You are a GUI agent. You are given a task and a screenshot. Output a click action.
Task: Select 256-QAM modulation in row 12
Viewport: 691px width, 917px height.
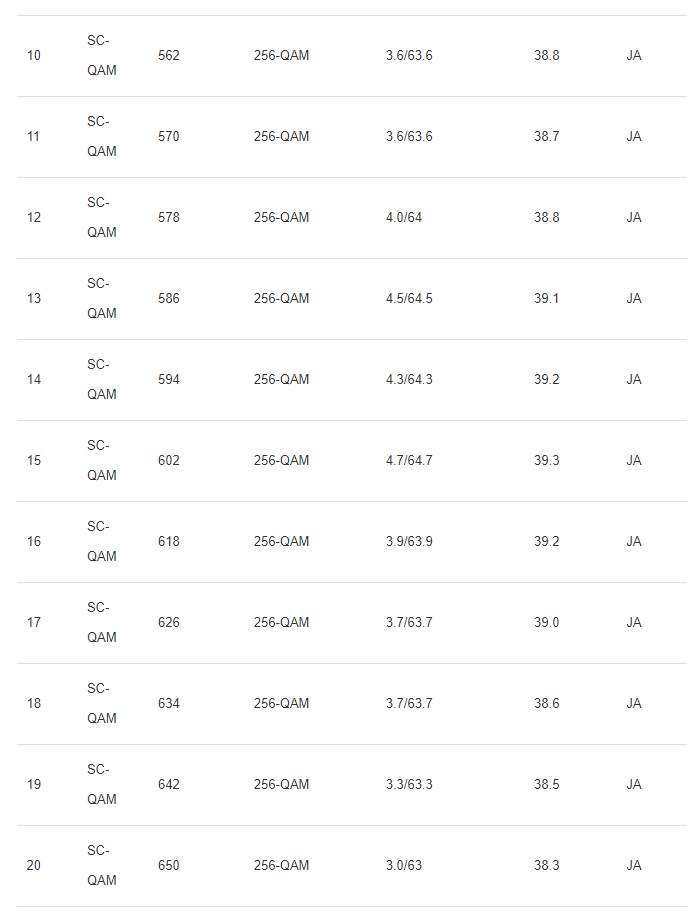click(x=281, y=218)
